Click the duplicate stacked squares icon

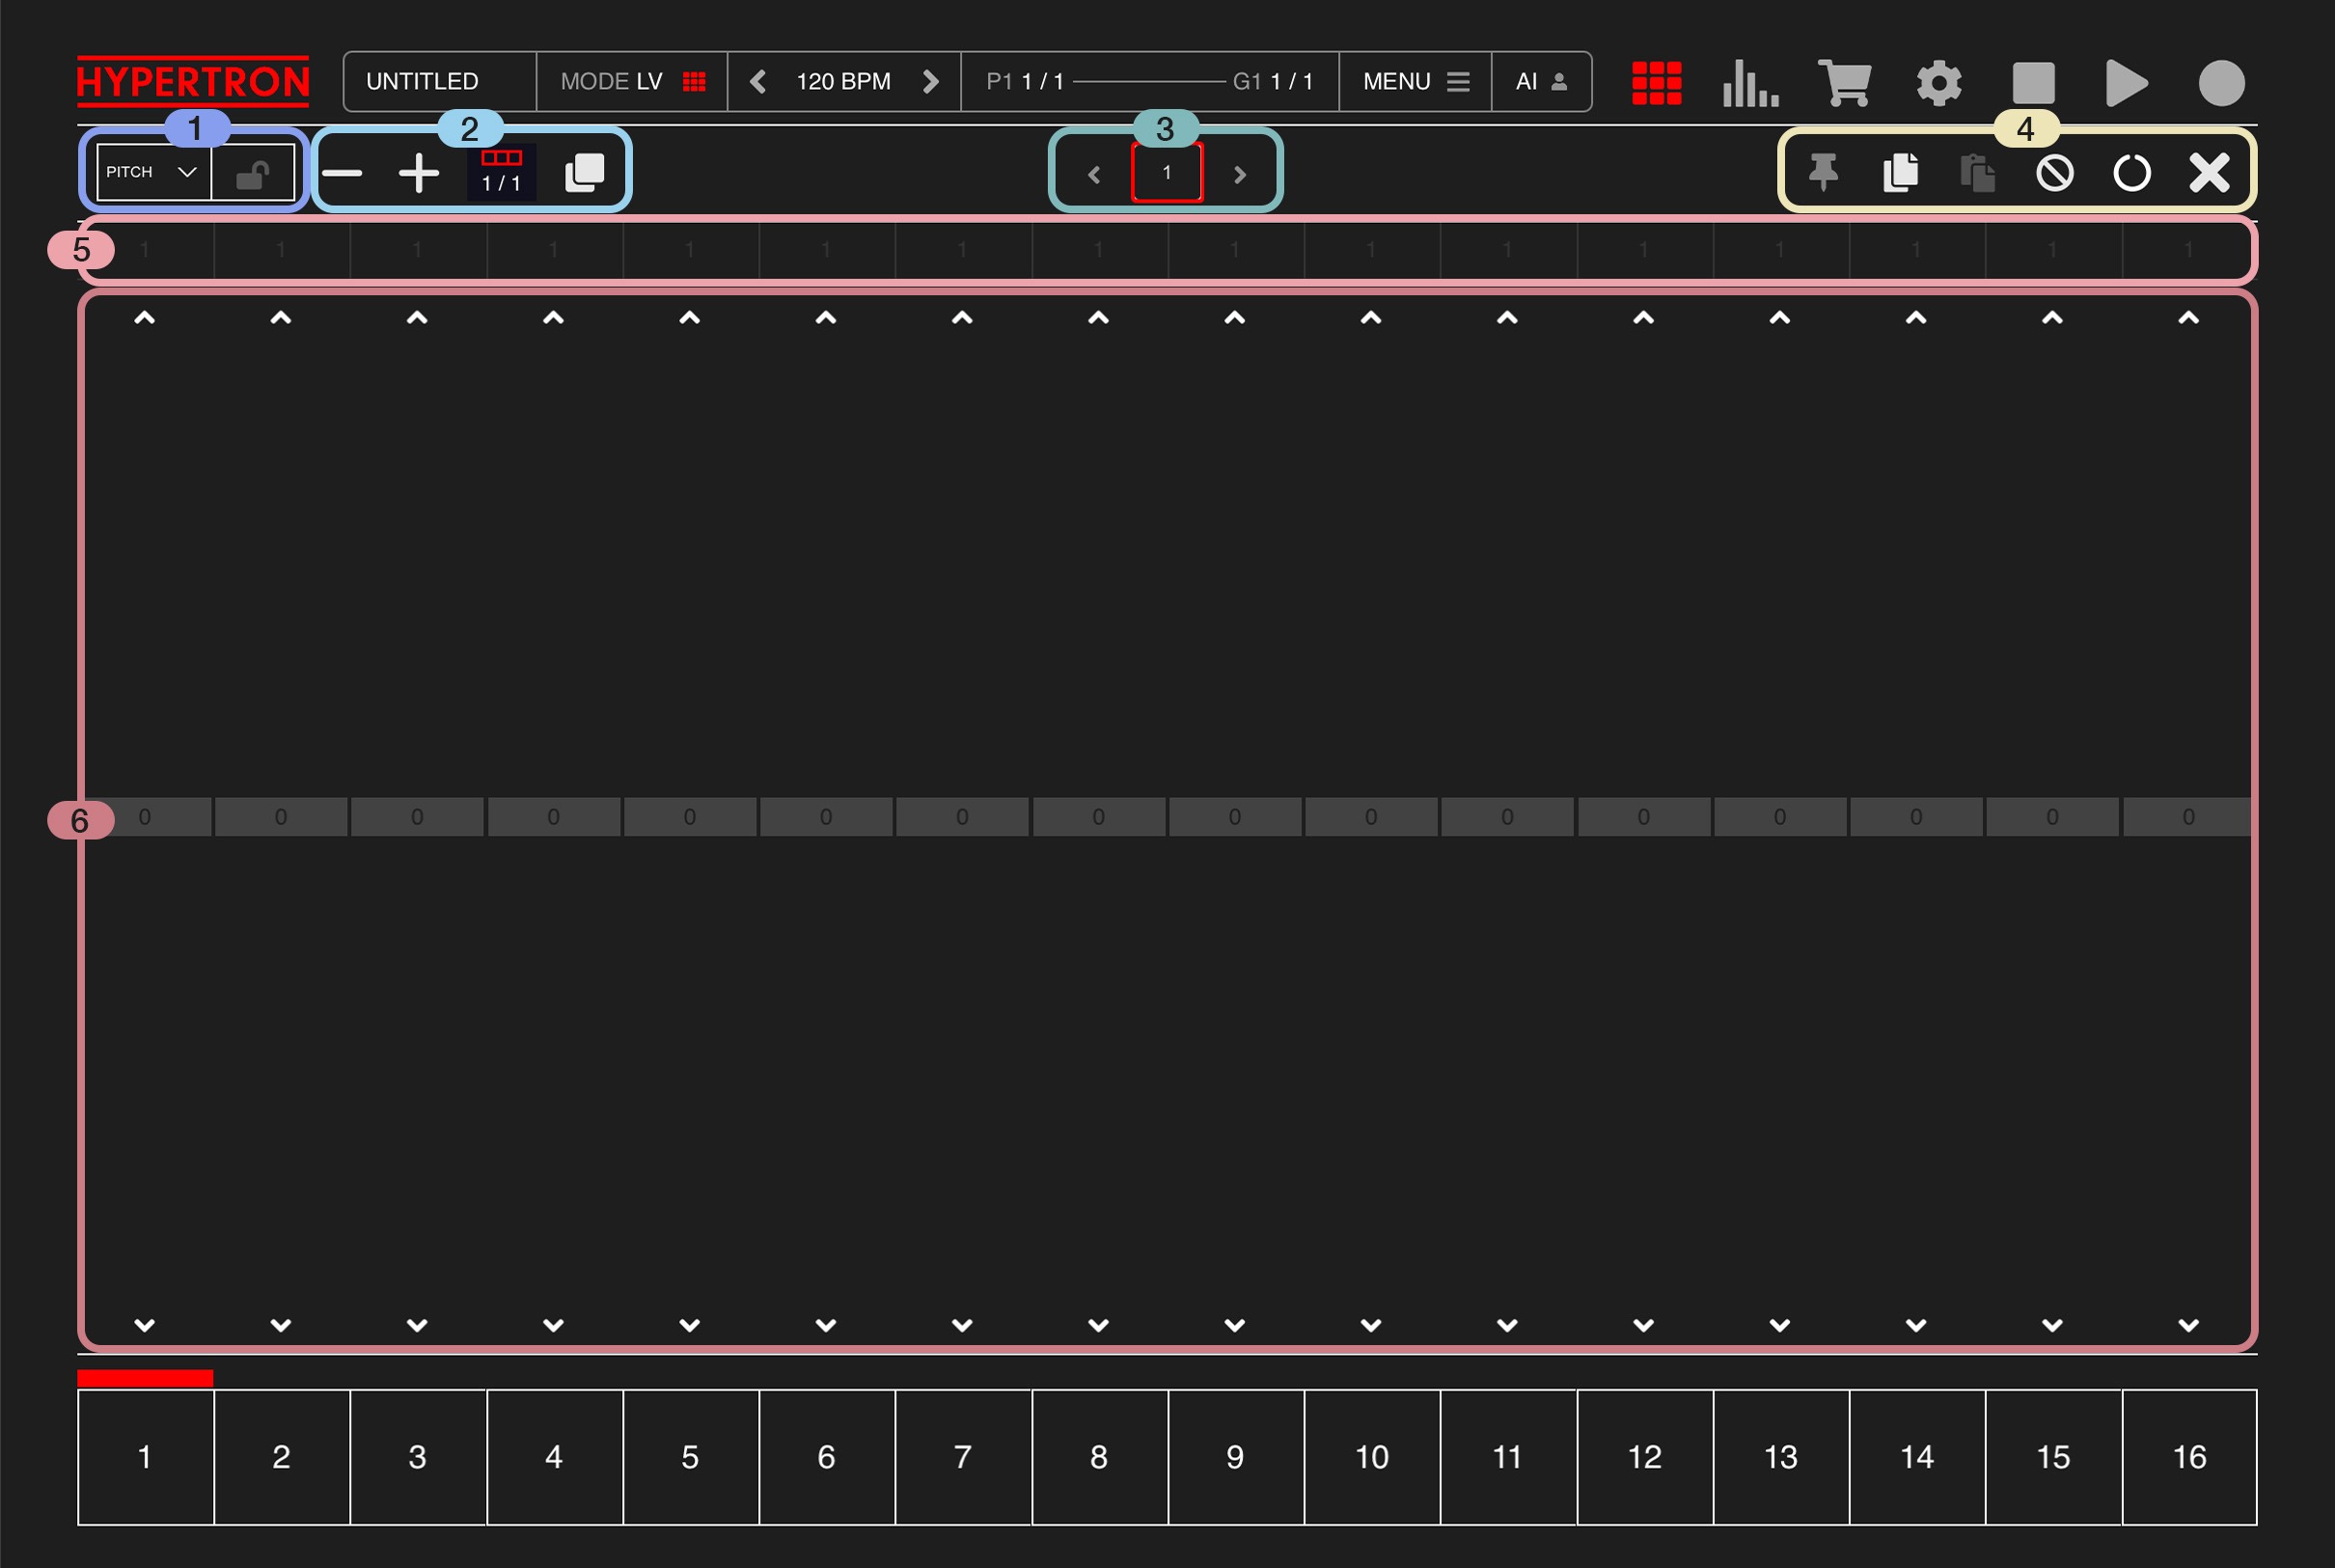click(x=584, y=172)
